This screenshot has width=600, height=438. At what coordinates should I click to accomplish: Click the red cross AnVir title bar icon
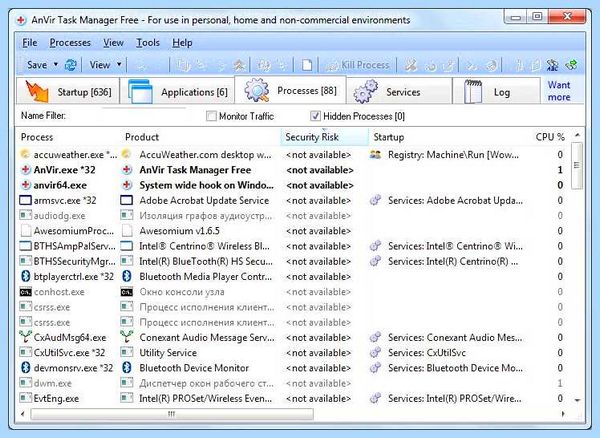tap(21, 20)
